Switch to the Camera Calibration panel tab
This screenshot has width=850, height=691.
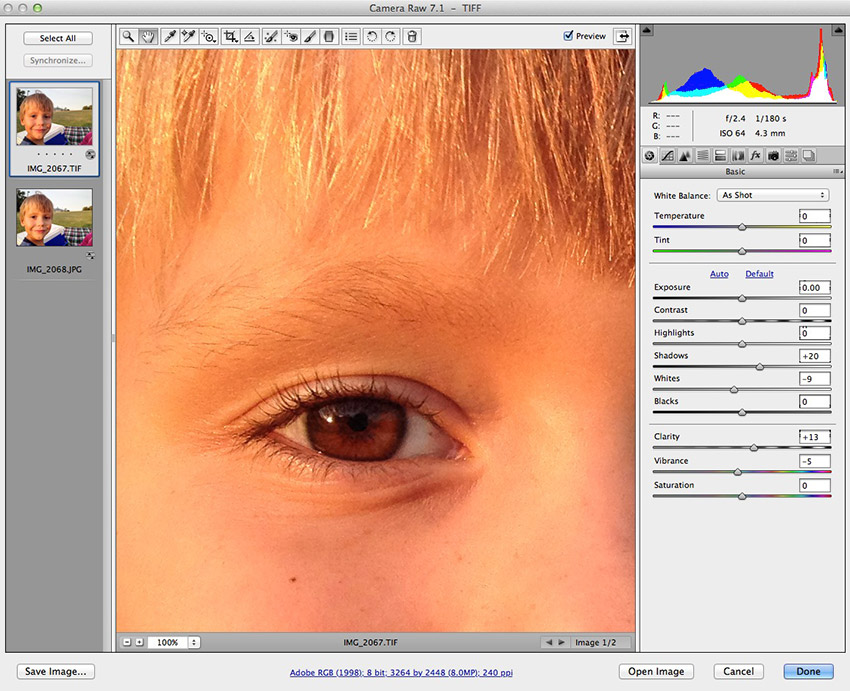pos(773,156)
